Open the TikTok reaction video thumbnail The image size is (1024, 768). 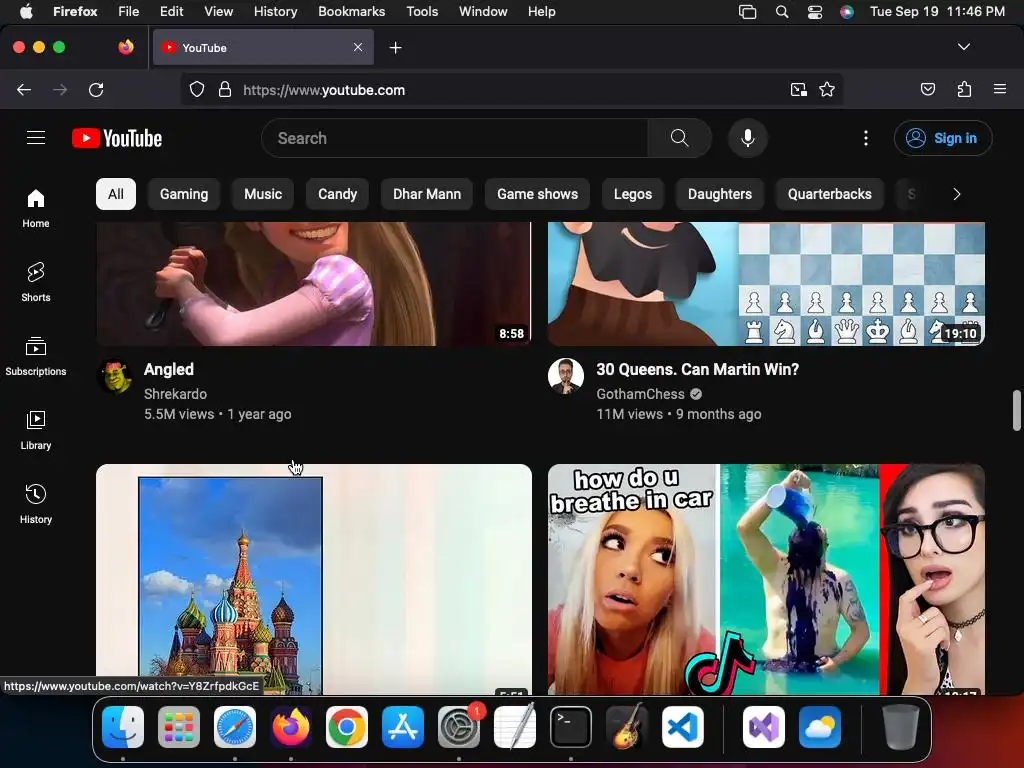coord(766,579)
